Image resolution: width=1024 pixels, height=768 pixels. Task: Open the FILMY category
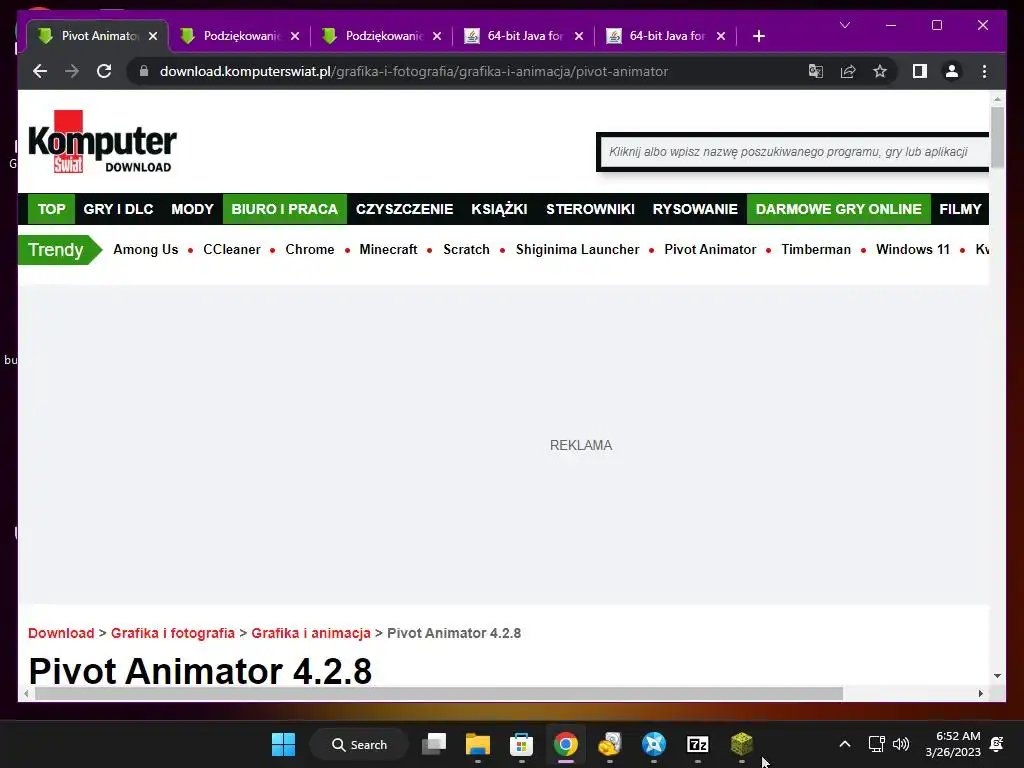[x=960, y=209]
